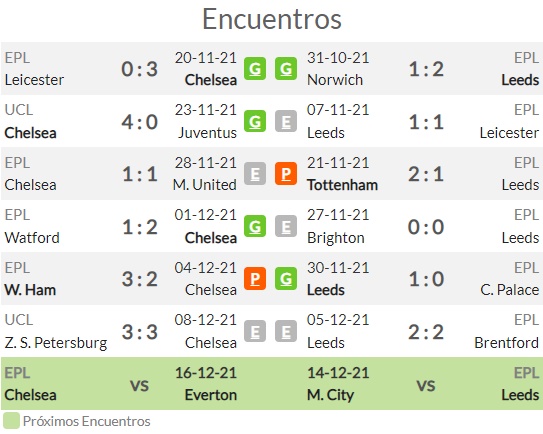The width and height of the screenshot is (543, 434).
Task: Click the Tottenham team name
Action: (342, 185)
